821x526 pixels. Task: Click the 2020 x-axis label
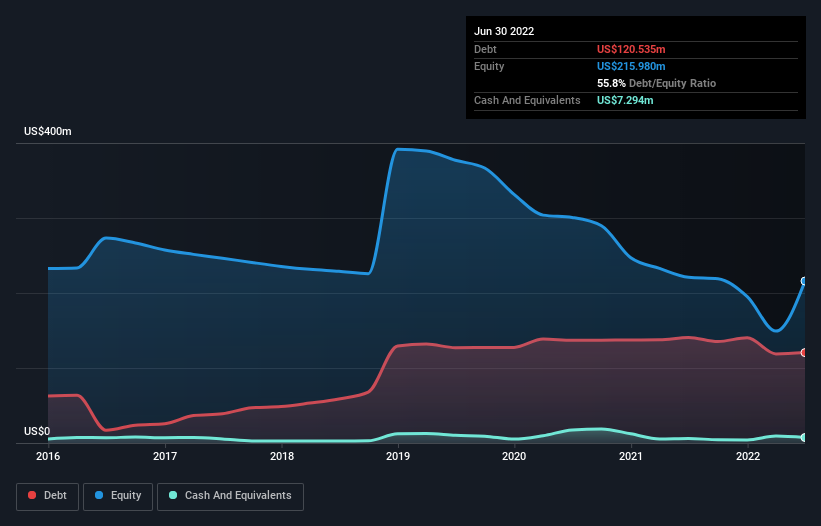click(x=514, y=456)
